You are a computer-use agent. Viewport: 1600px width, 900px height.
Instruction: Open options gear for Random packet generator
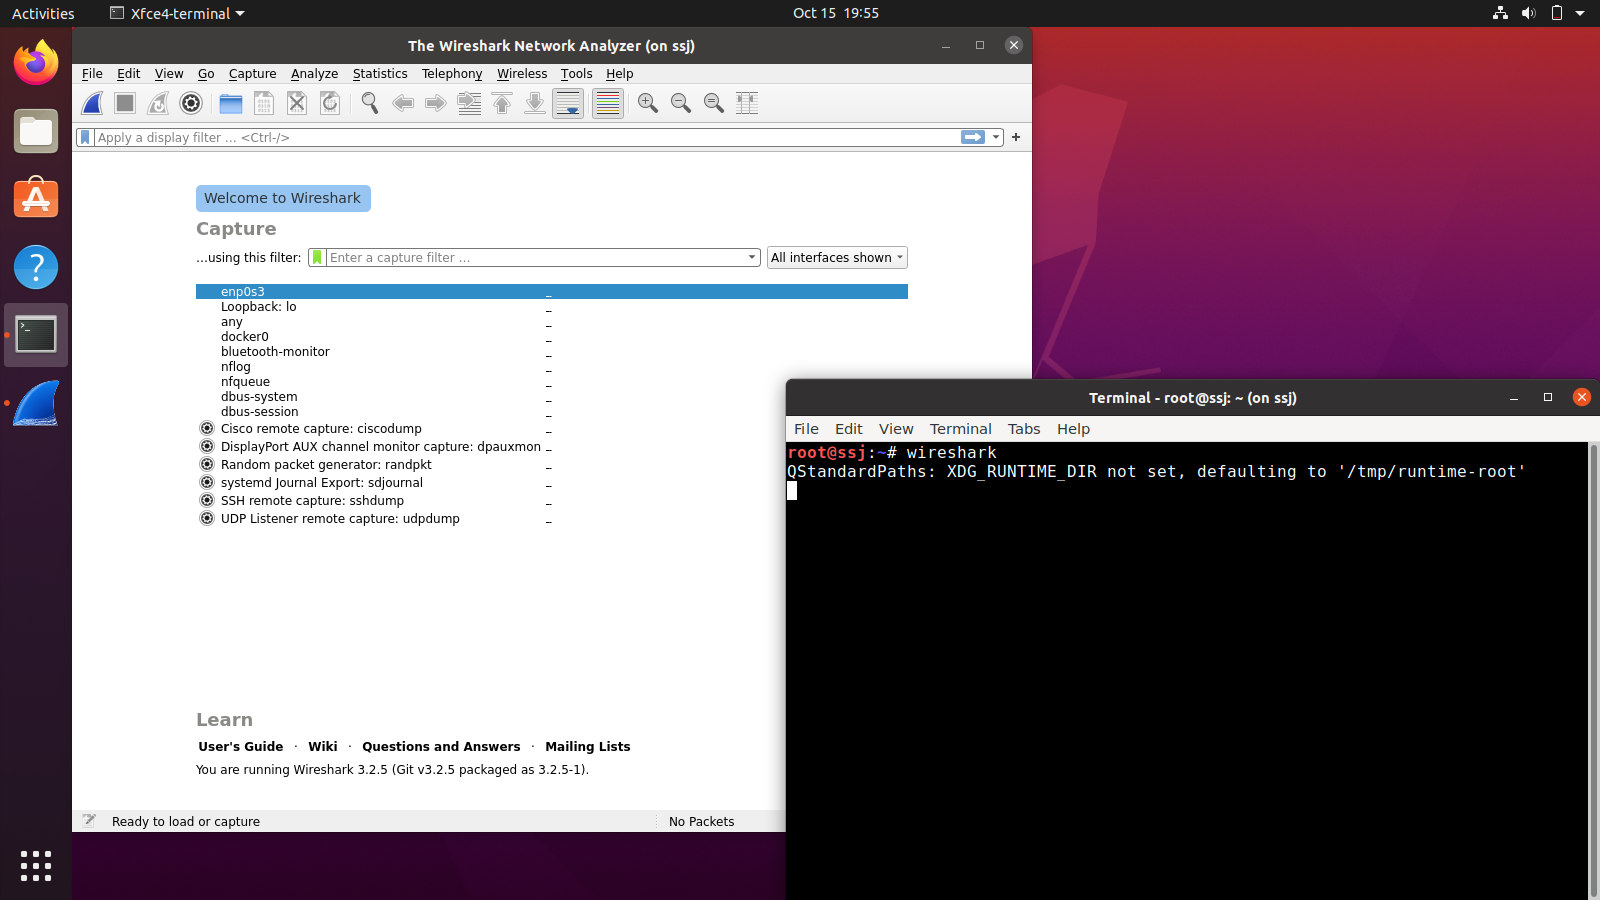pyautogui.click(x=207, y=464)
